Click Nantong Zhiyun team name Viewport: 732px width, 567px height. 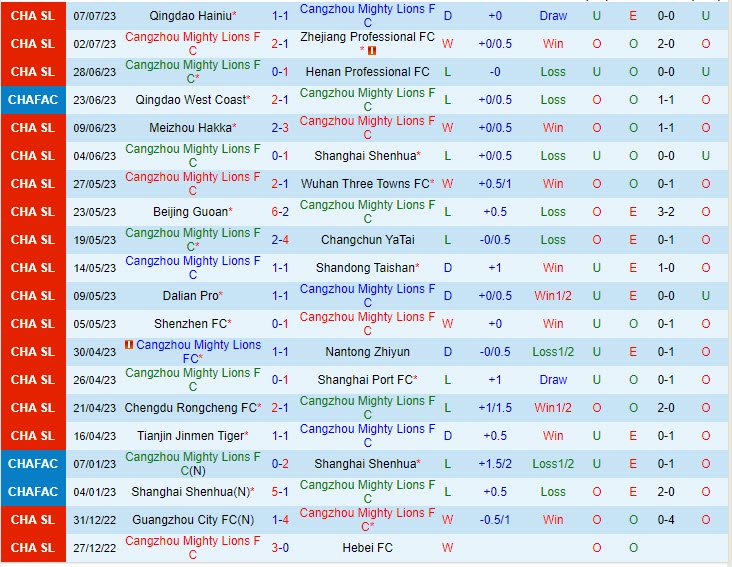(x=367, y=352)
